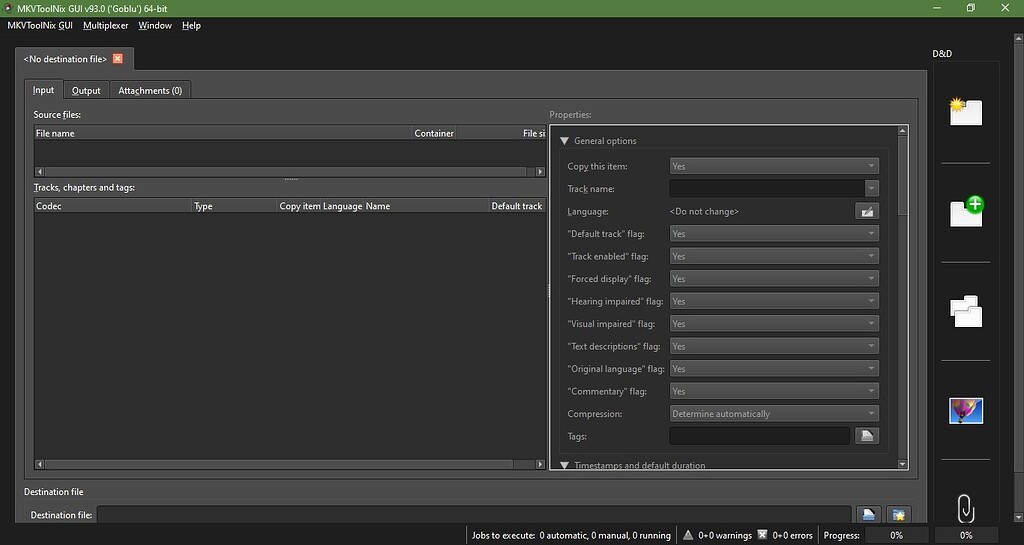Switch to the Attachments (0) tab
Image resolution: width=1024 pixels, height=545 pixels.
click(x=150, y=90)
